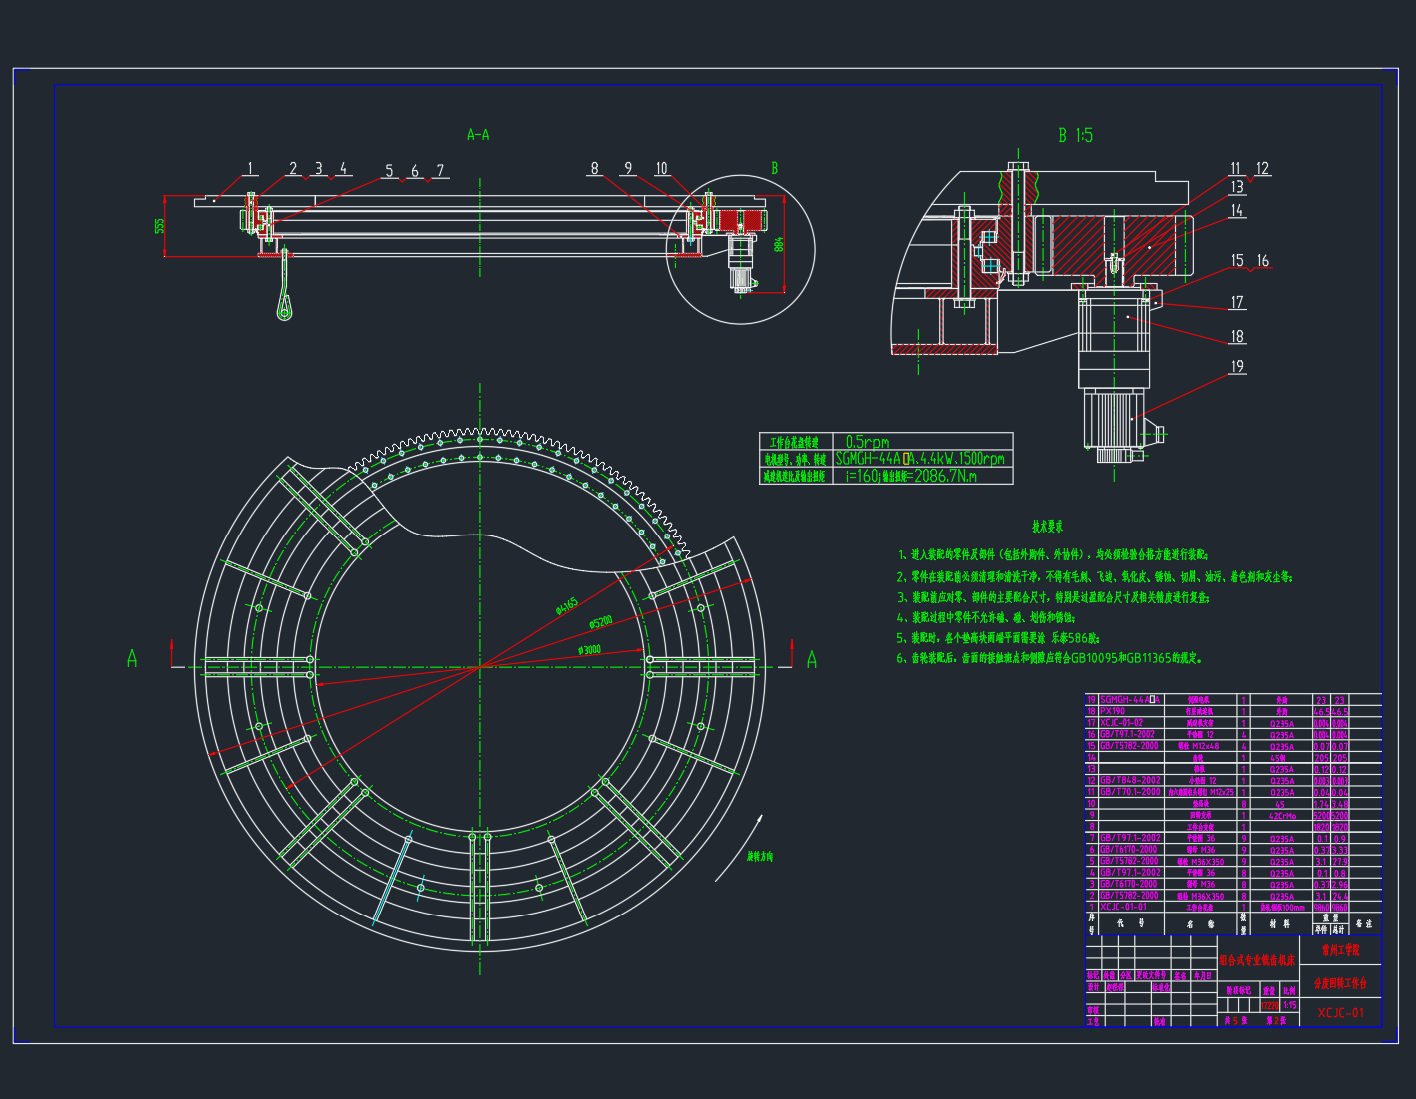
Task: Click the '0.5rpm' speed value
Action: tap(867, 442)
